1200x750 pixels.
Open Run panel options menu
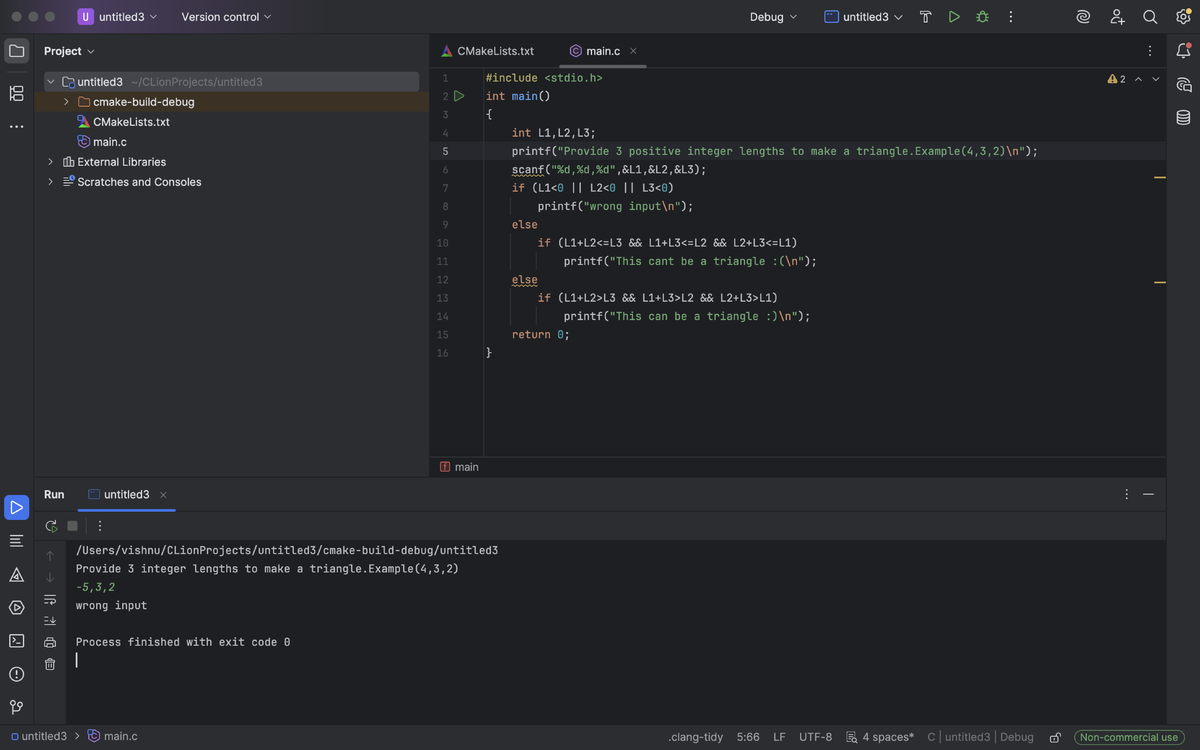click(1126, 495)
